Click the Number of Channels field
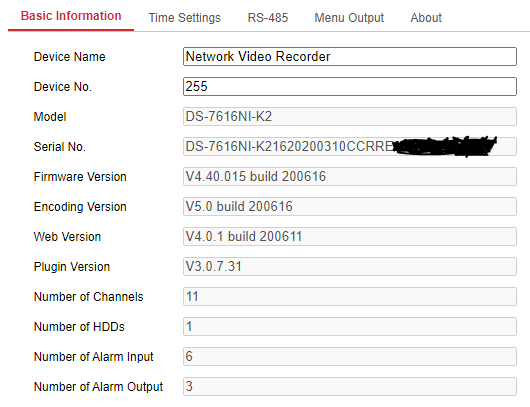Viewport: 530px width, 407px height. click(350, 296)
